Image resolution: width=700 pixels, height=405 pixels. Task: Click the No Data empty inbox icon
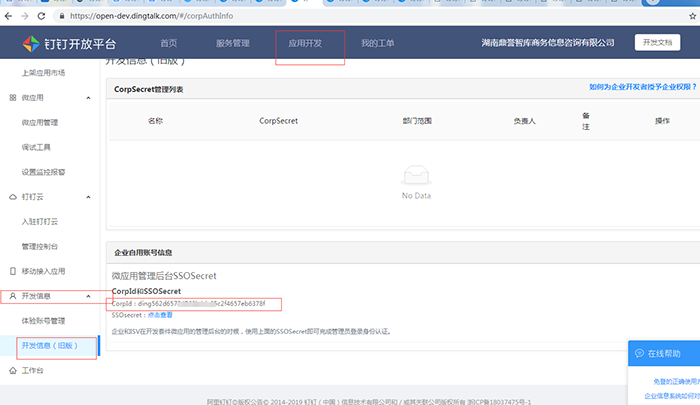[416, 175]
